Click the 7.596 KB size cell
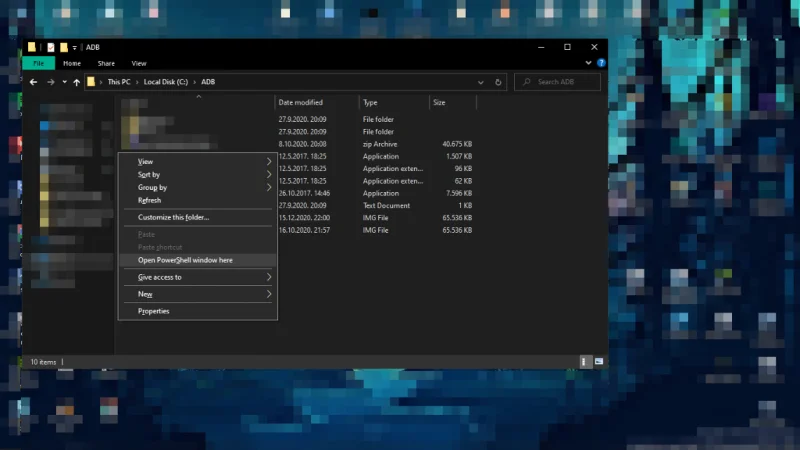 459,193
